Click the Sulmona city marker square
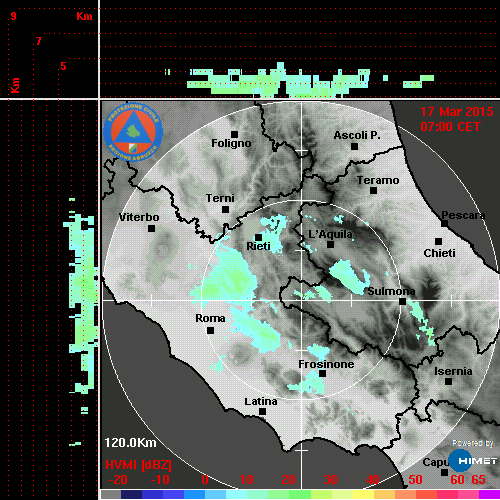The image size is (500, 500). point(403,301)
